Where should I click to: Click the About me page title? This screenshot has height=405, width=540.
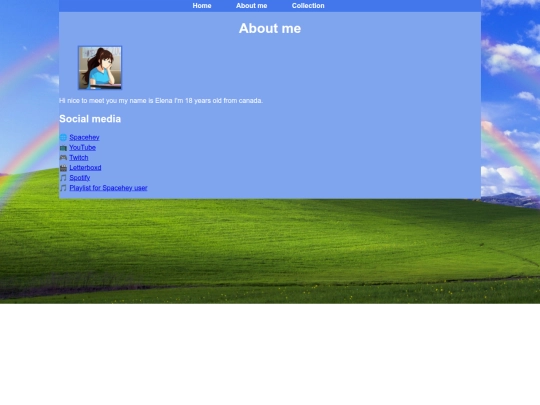pyautogui.click(x=270, y=28)
